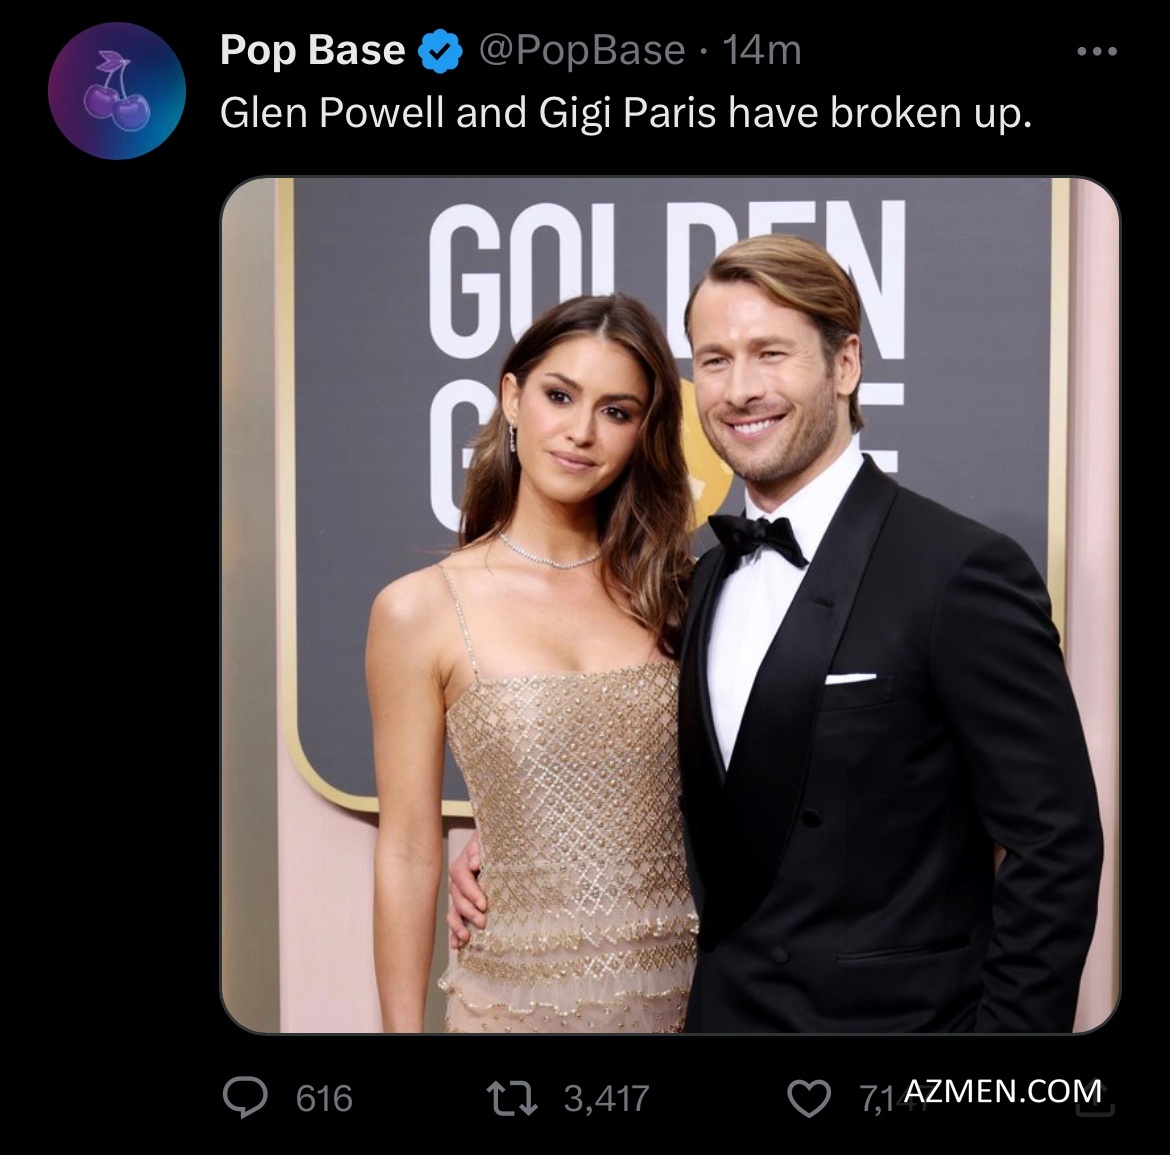
Task: Click the woman's gold beaded dress in the photo
Action: click(570, 820)
